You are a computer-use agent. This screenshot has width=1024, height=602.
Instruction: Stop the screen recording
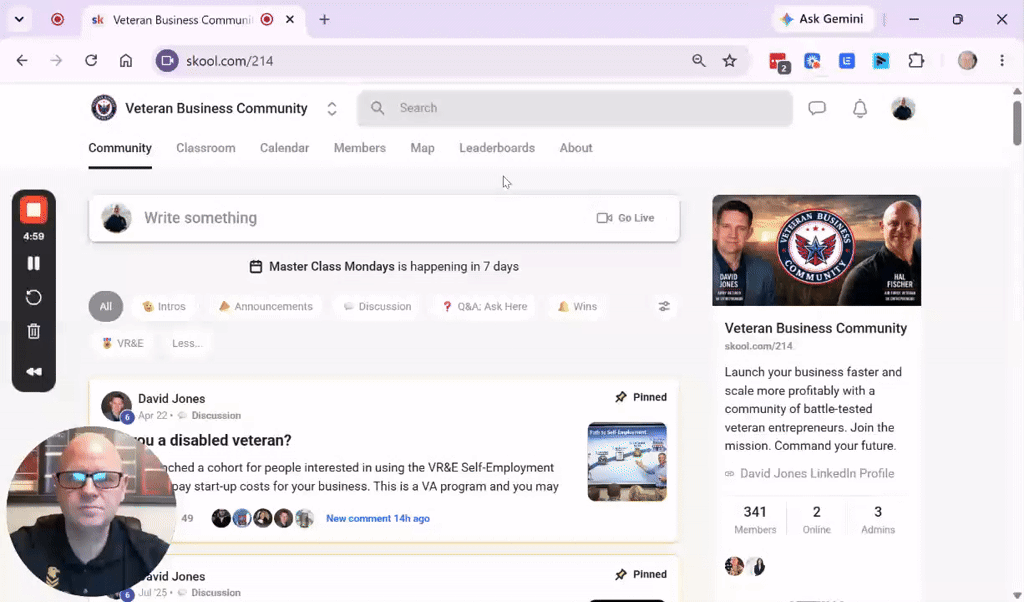coord(33,210)
